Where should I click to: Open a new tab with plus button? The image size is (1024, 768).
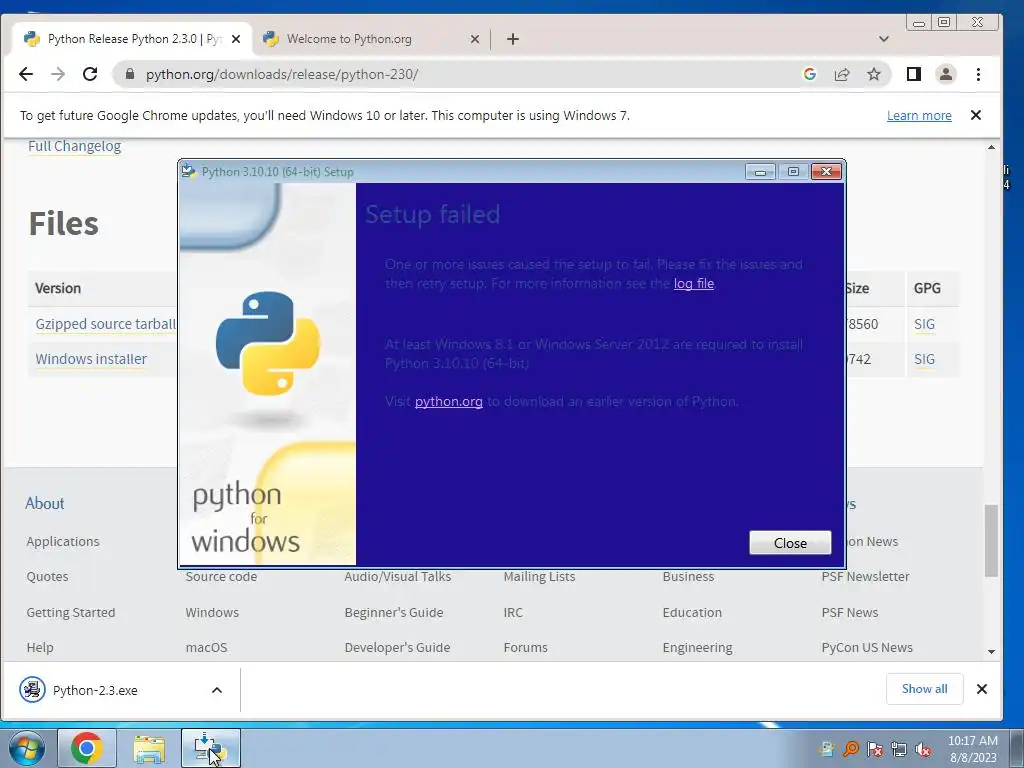tap(513, 39)
